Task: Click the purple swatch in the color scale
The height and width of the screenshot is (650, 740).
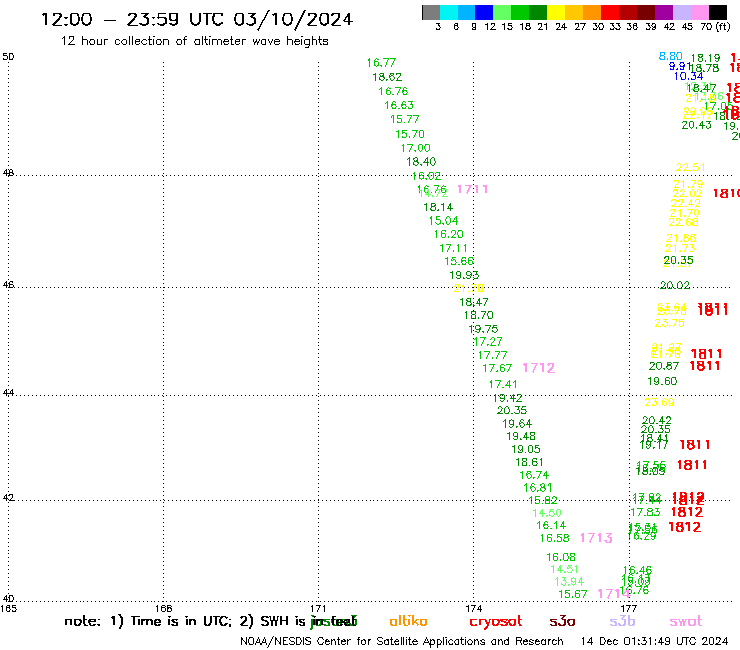Action: click(x=663, y=12)
